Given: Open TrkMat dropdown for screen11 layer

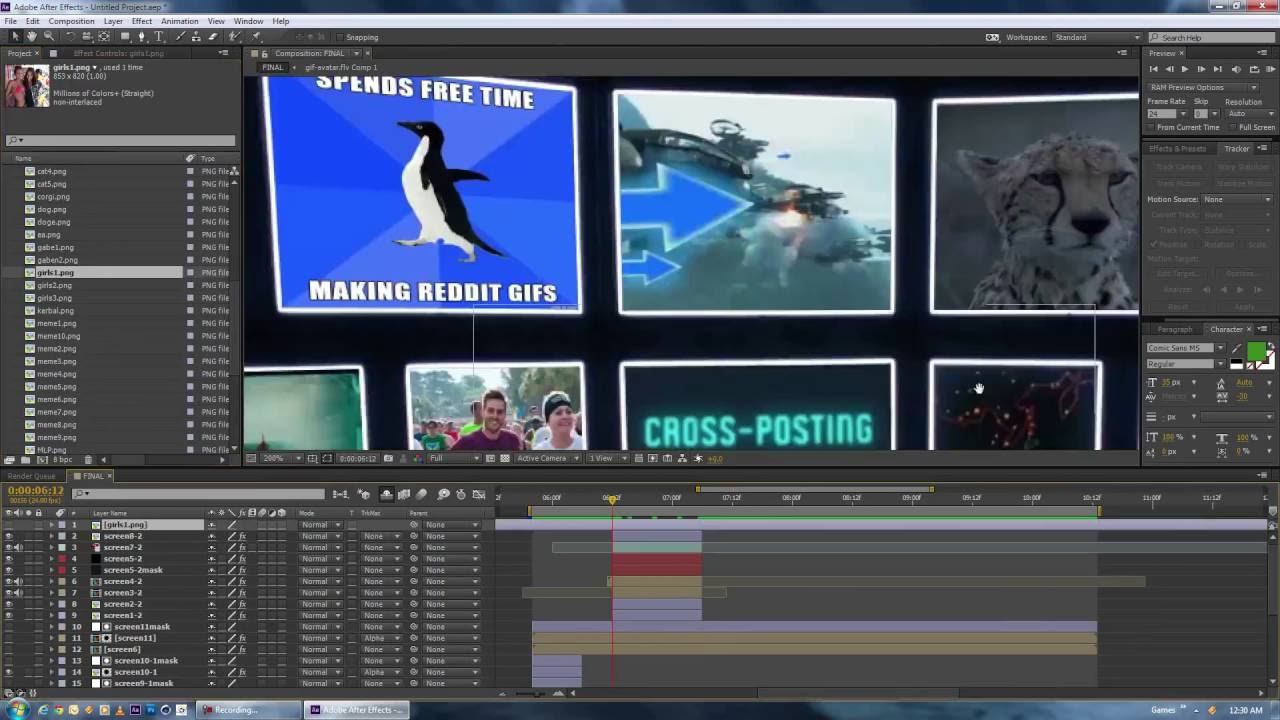Looking at the screenshot, I should (380, 638).
